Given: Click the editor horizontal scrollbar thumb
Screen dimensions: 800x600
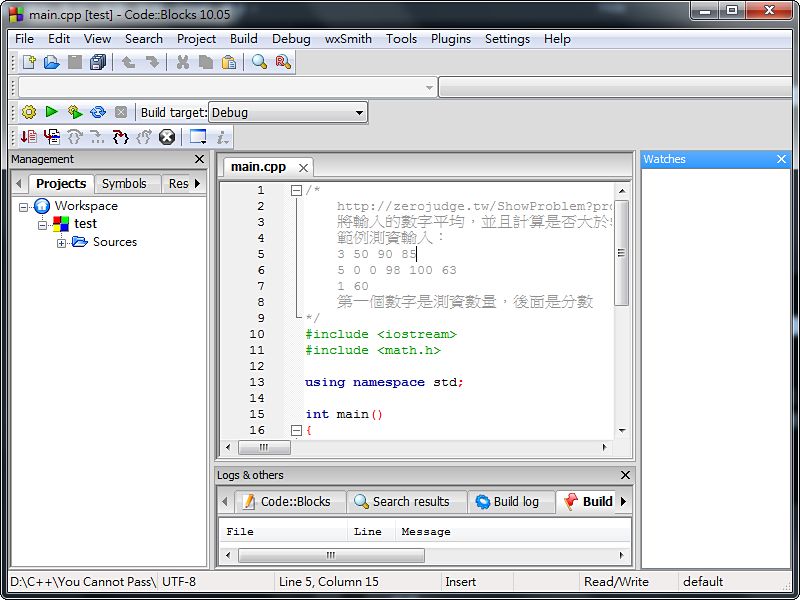Looking at the screenshot, I should [264, 447].
